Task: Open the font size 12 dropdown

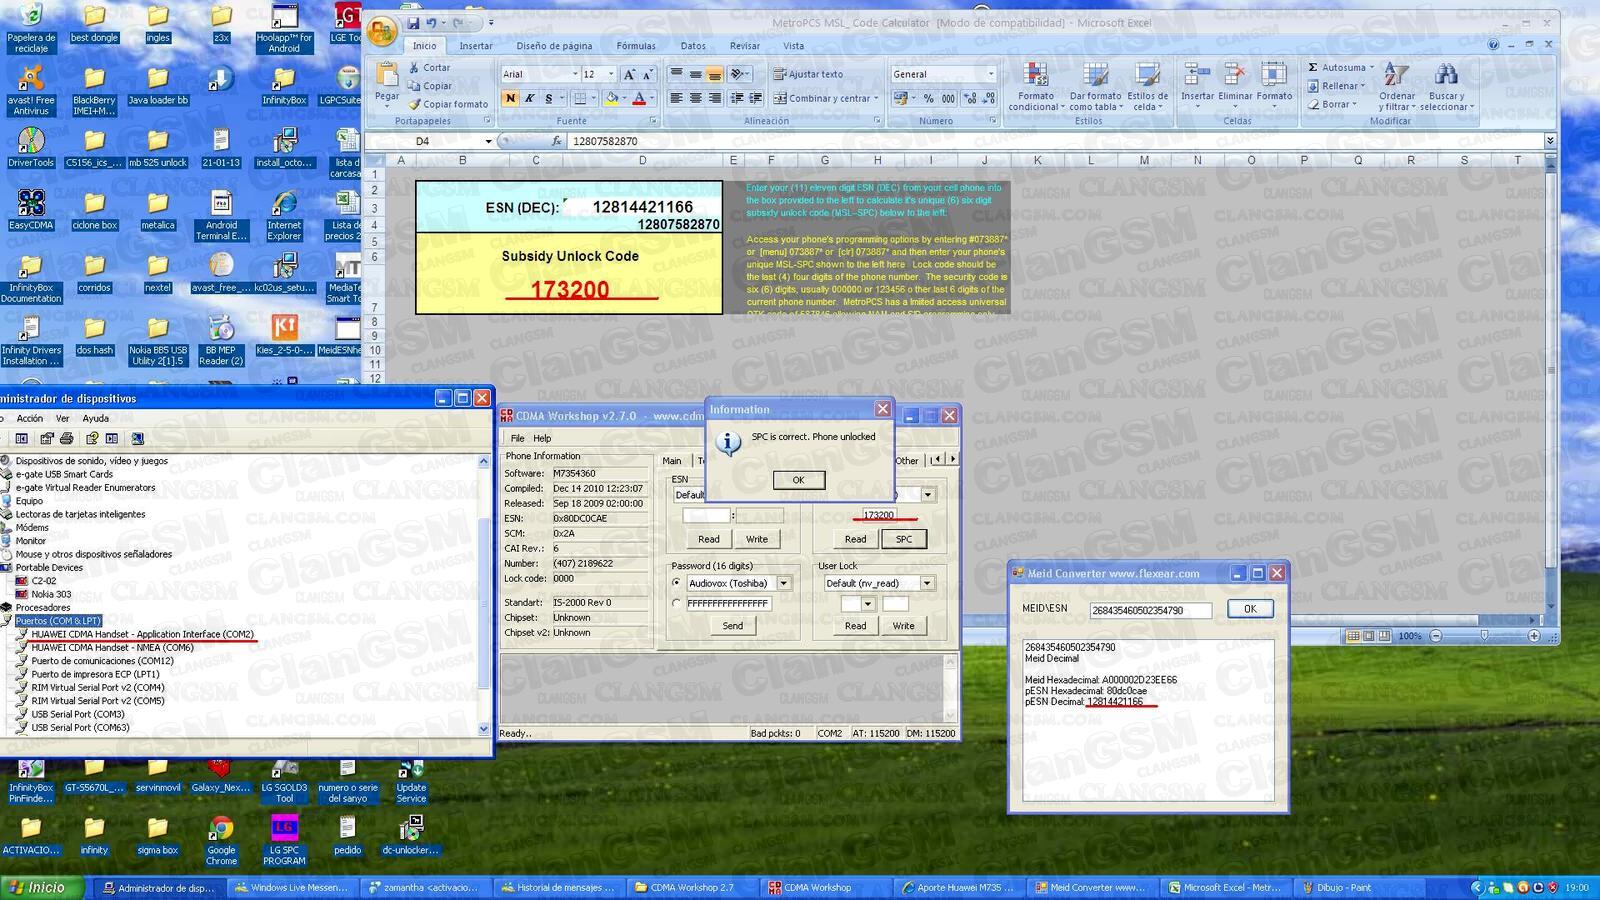Action: 611,74
